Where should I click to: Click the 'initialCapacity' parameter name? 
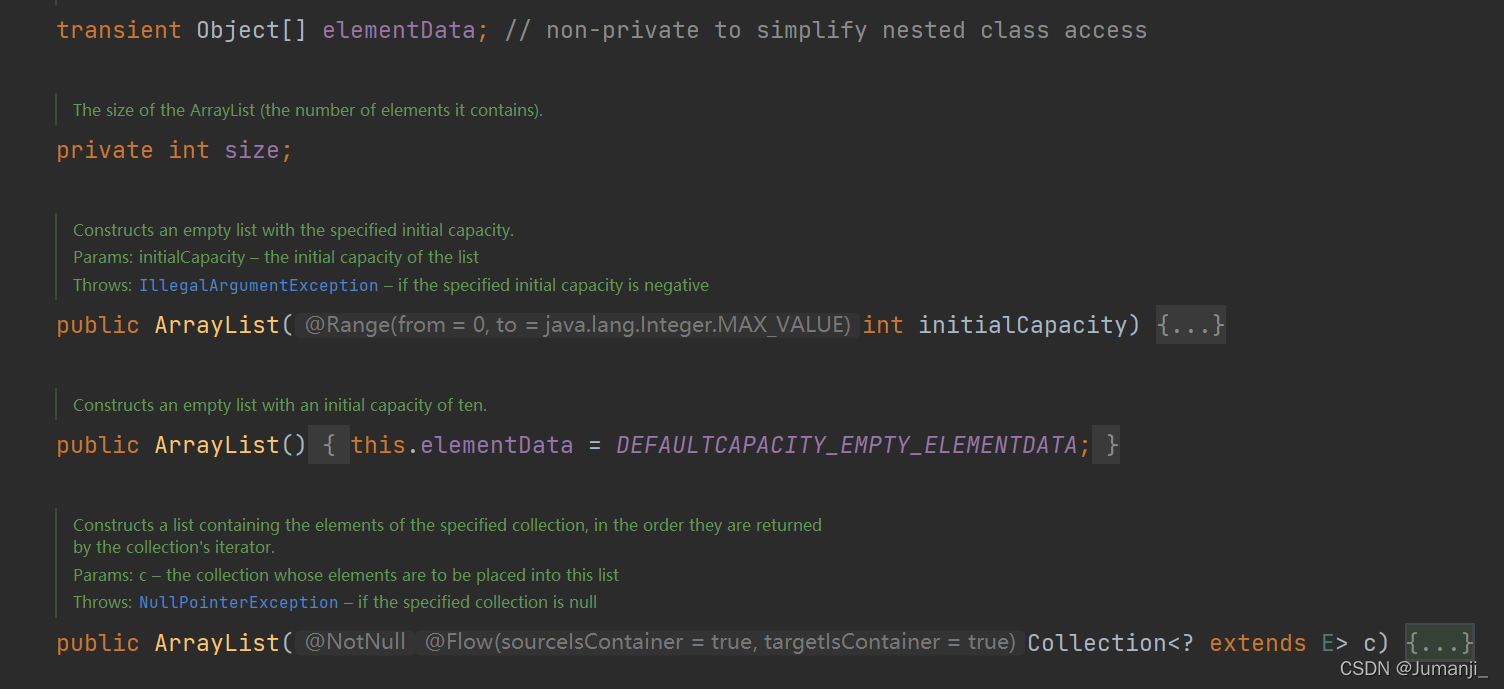(x=1022, y=325)
